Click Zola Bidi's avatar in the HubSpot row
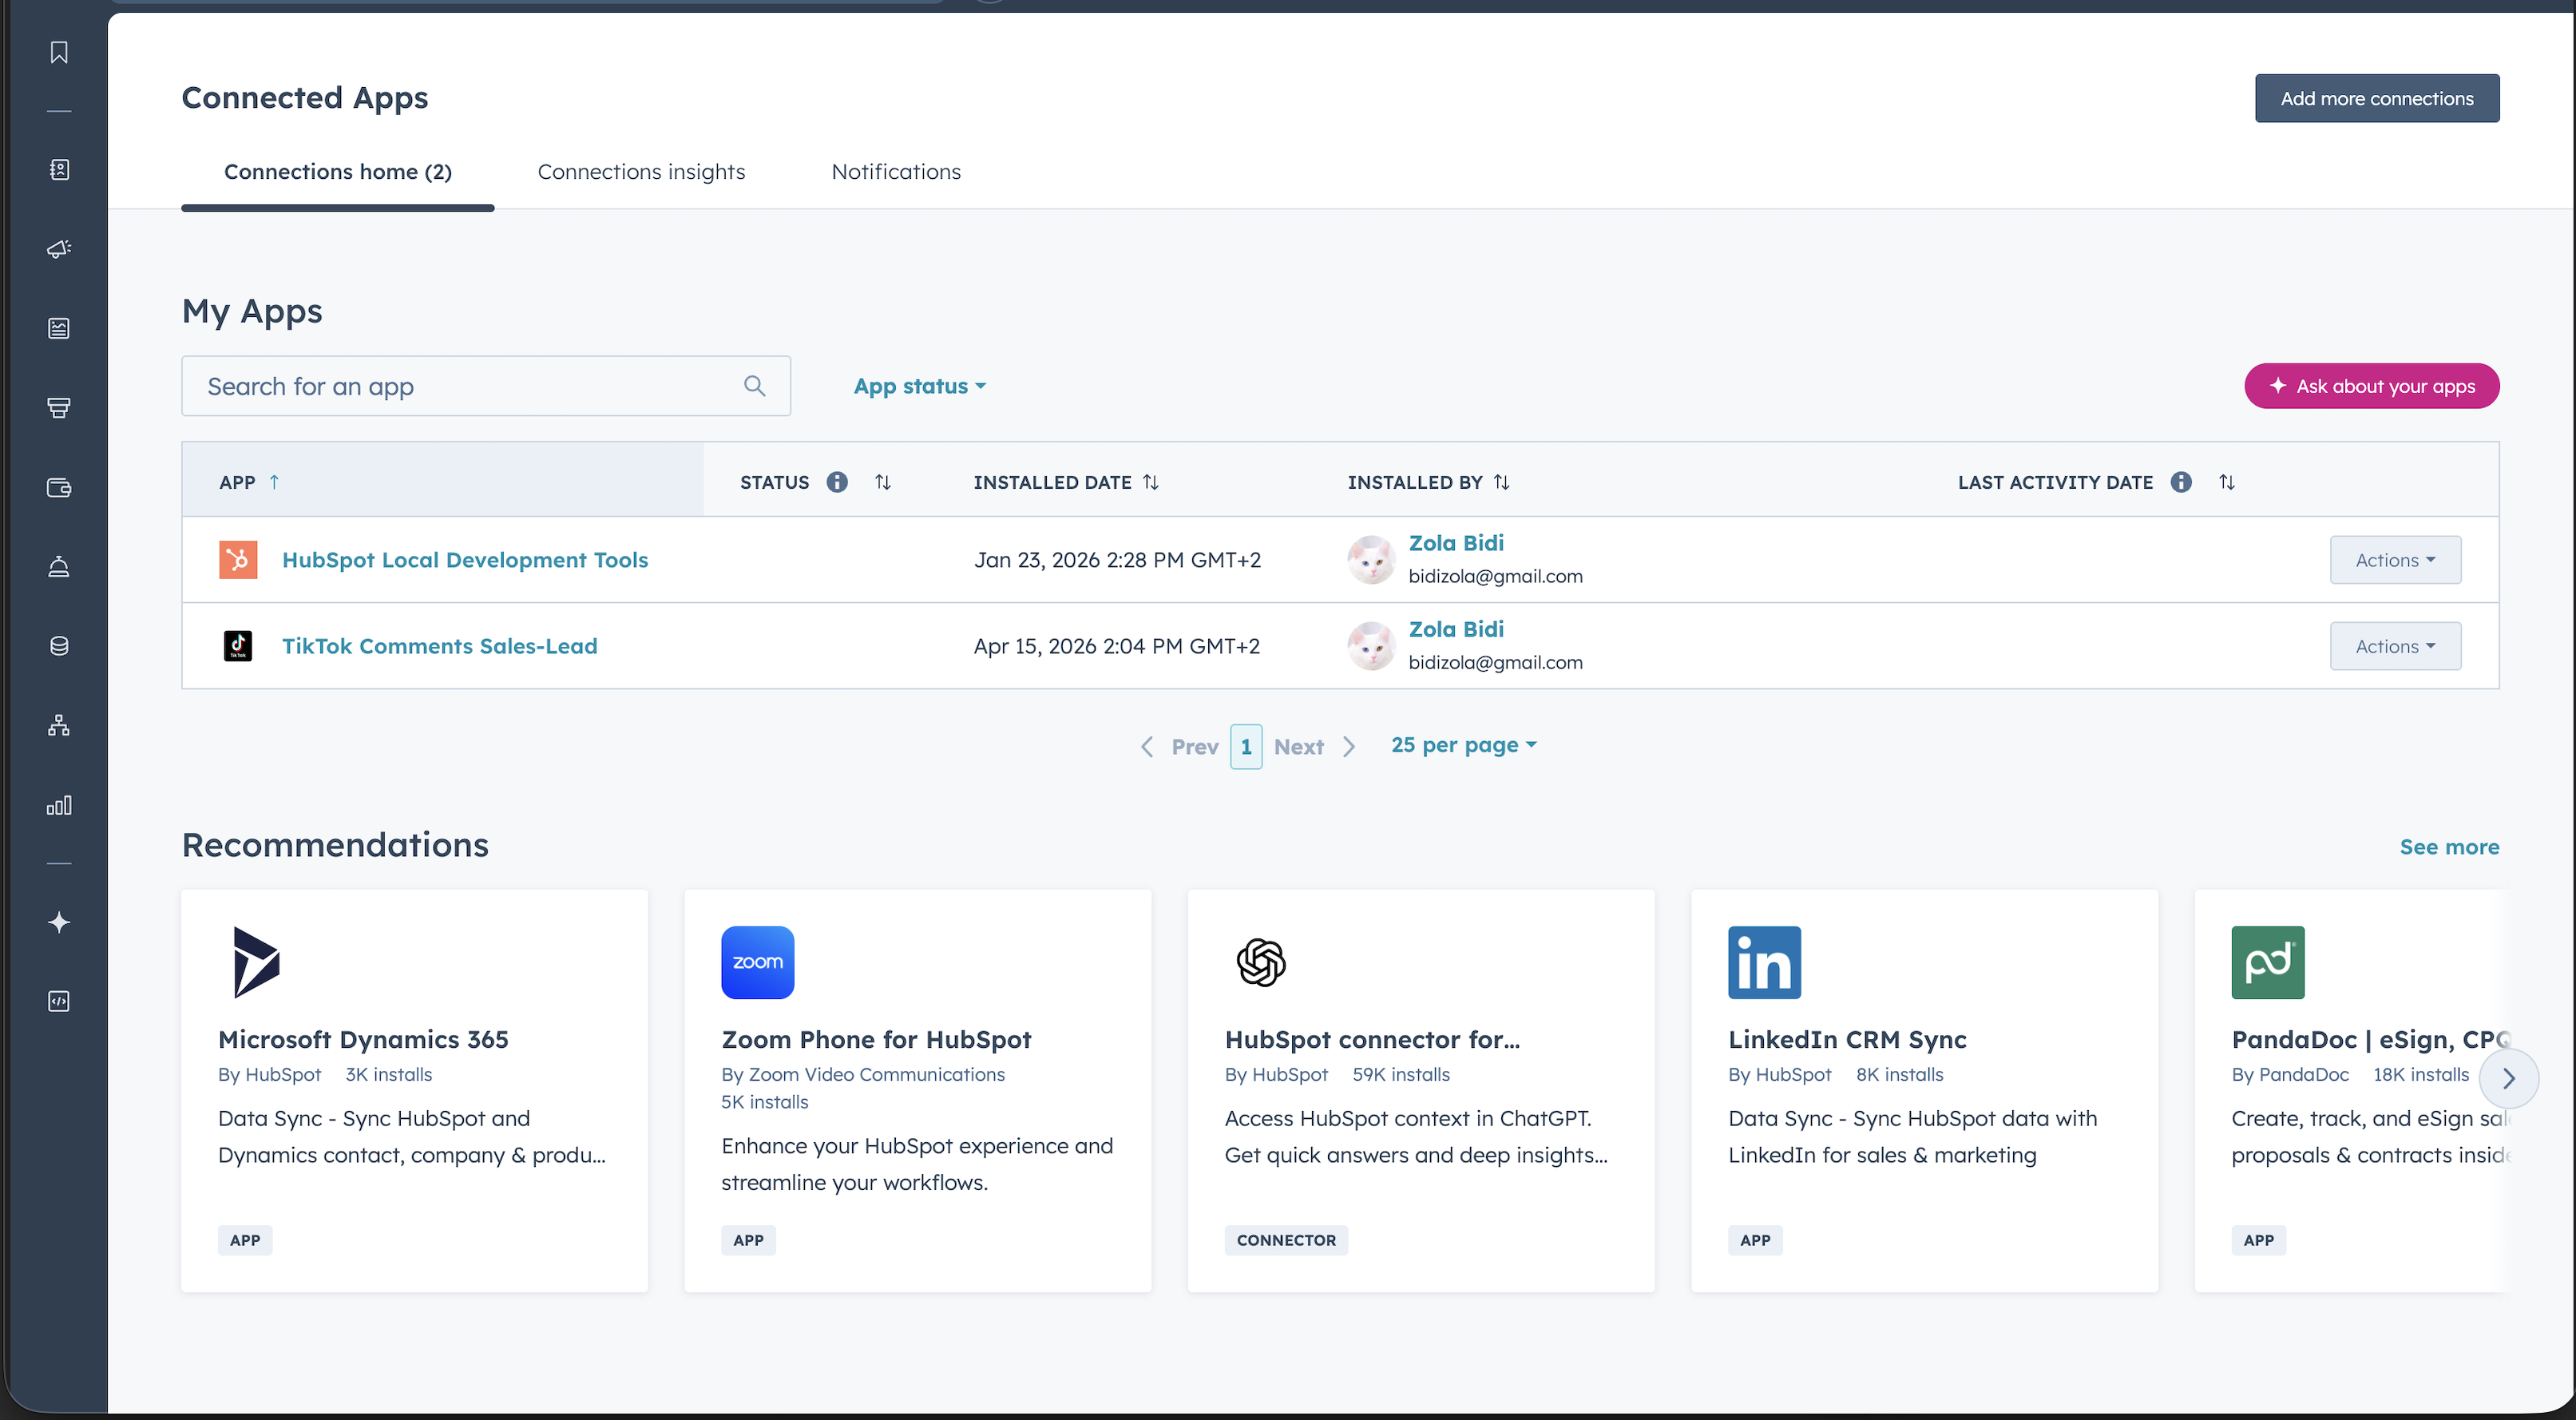 (1371, 560)
